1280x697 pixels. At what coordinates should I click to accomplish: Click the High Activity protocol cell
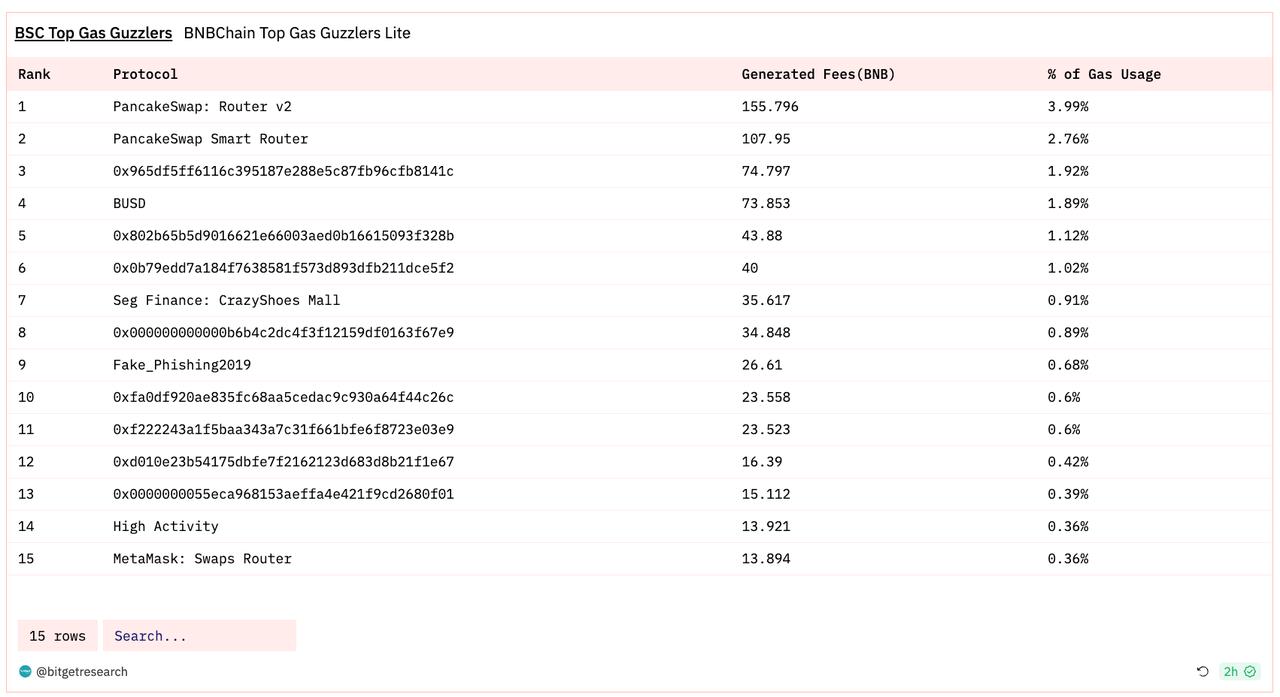coord(165,526)
